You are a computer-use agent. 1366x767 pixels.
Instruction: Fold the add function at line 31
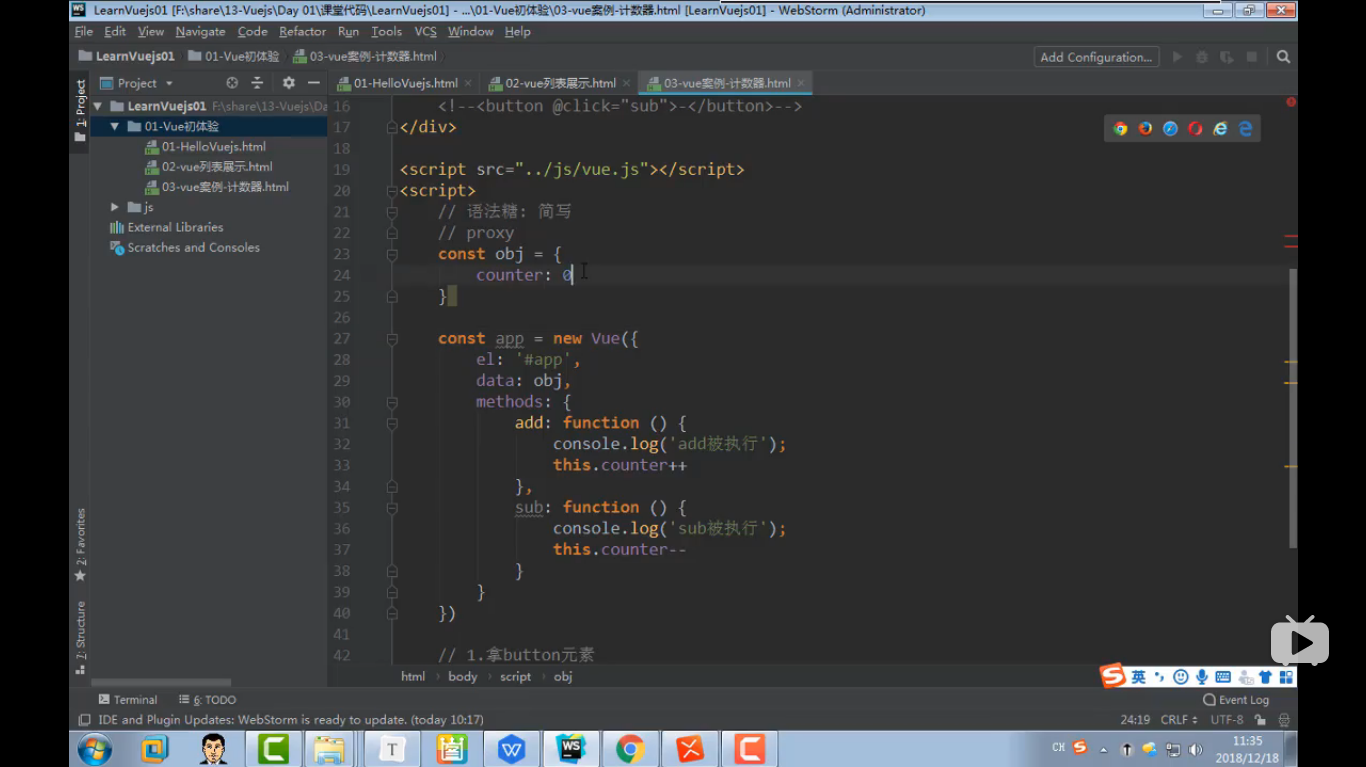tap(392, 423)
